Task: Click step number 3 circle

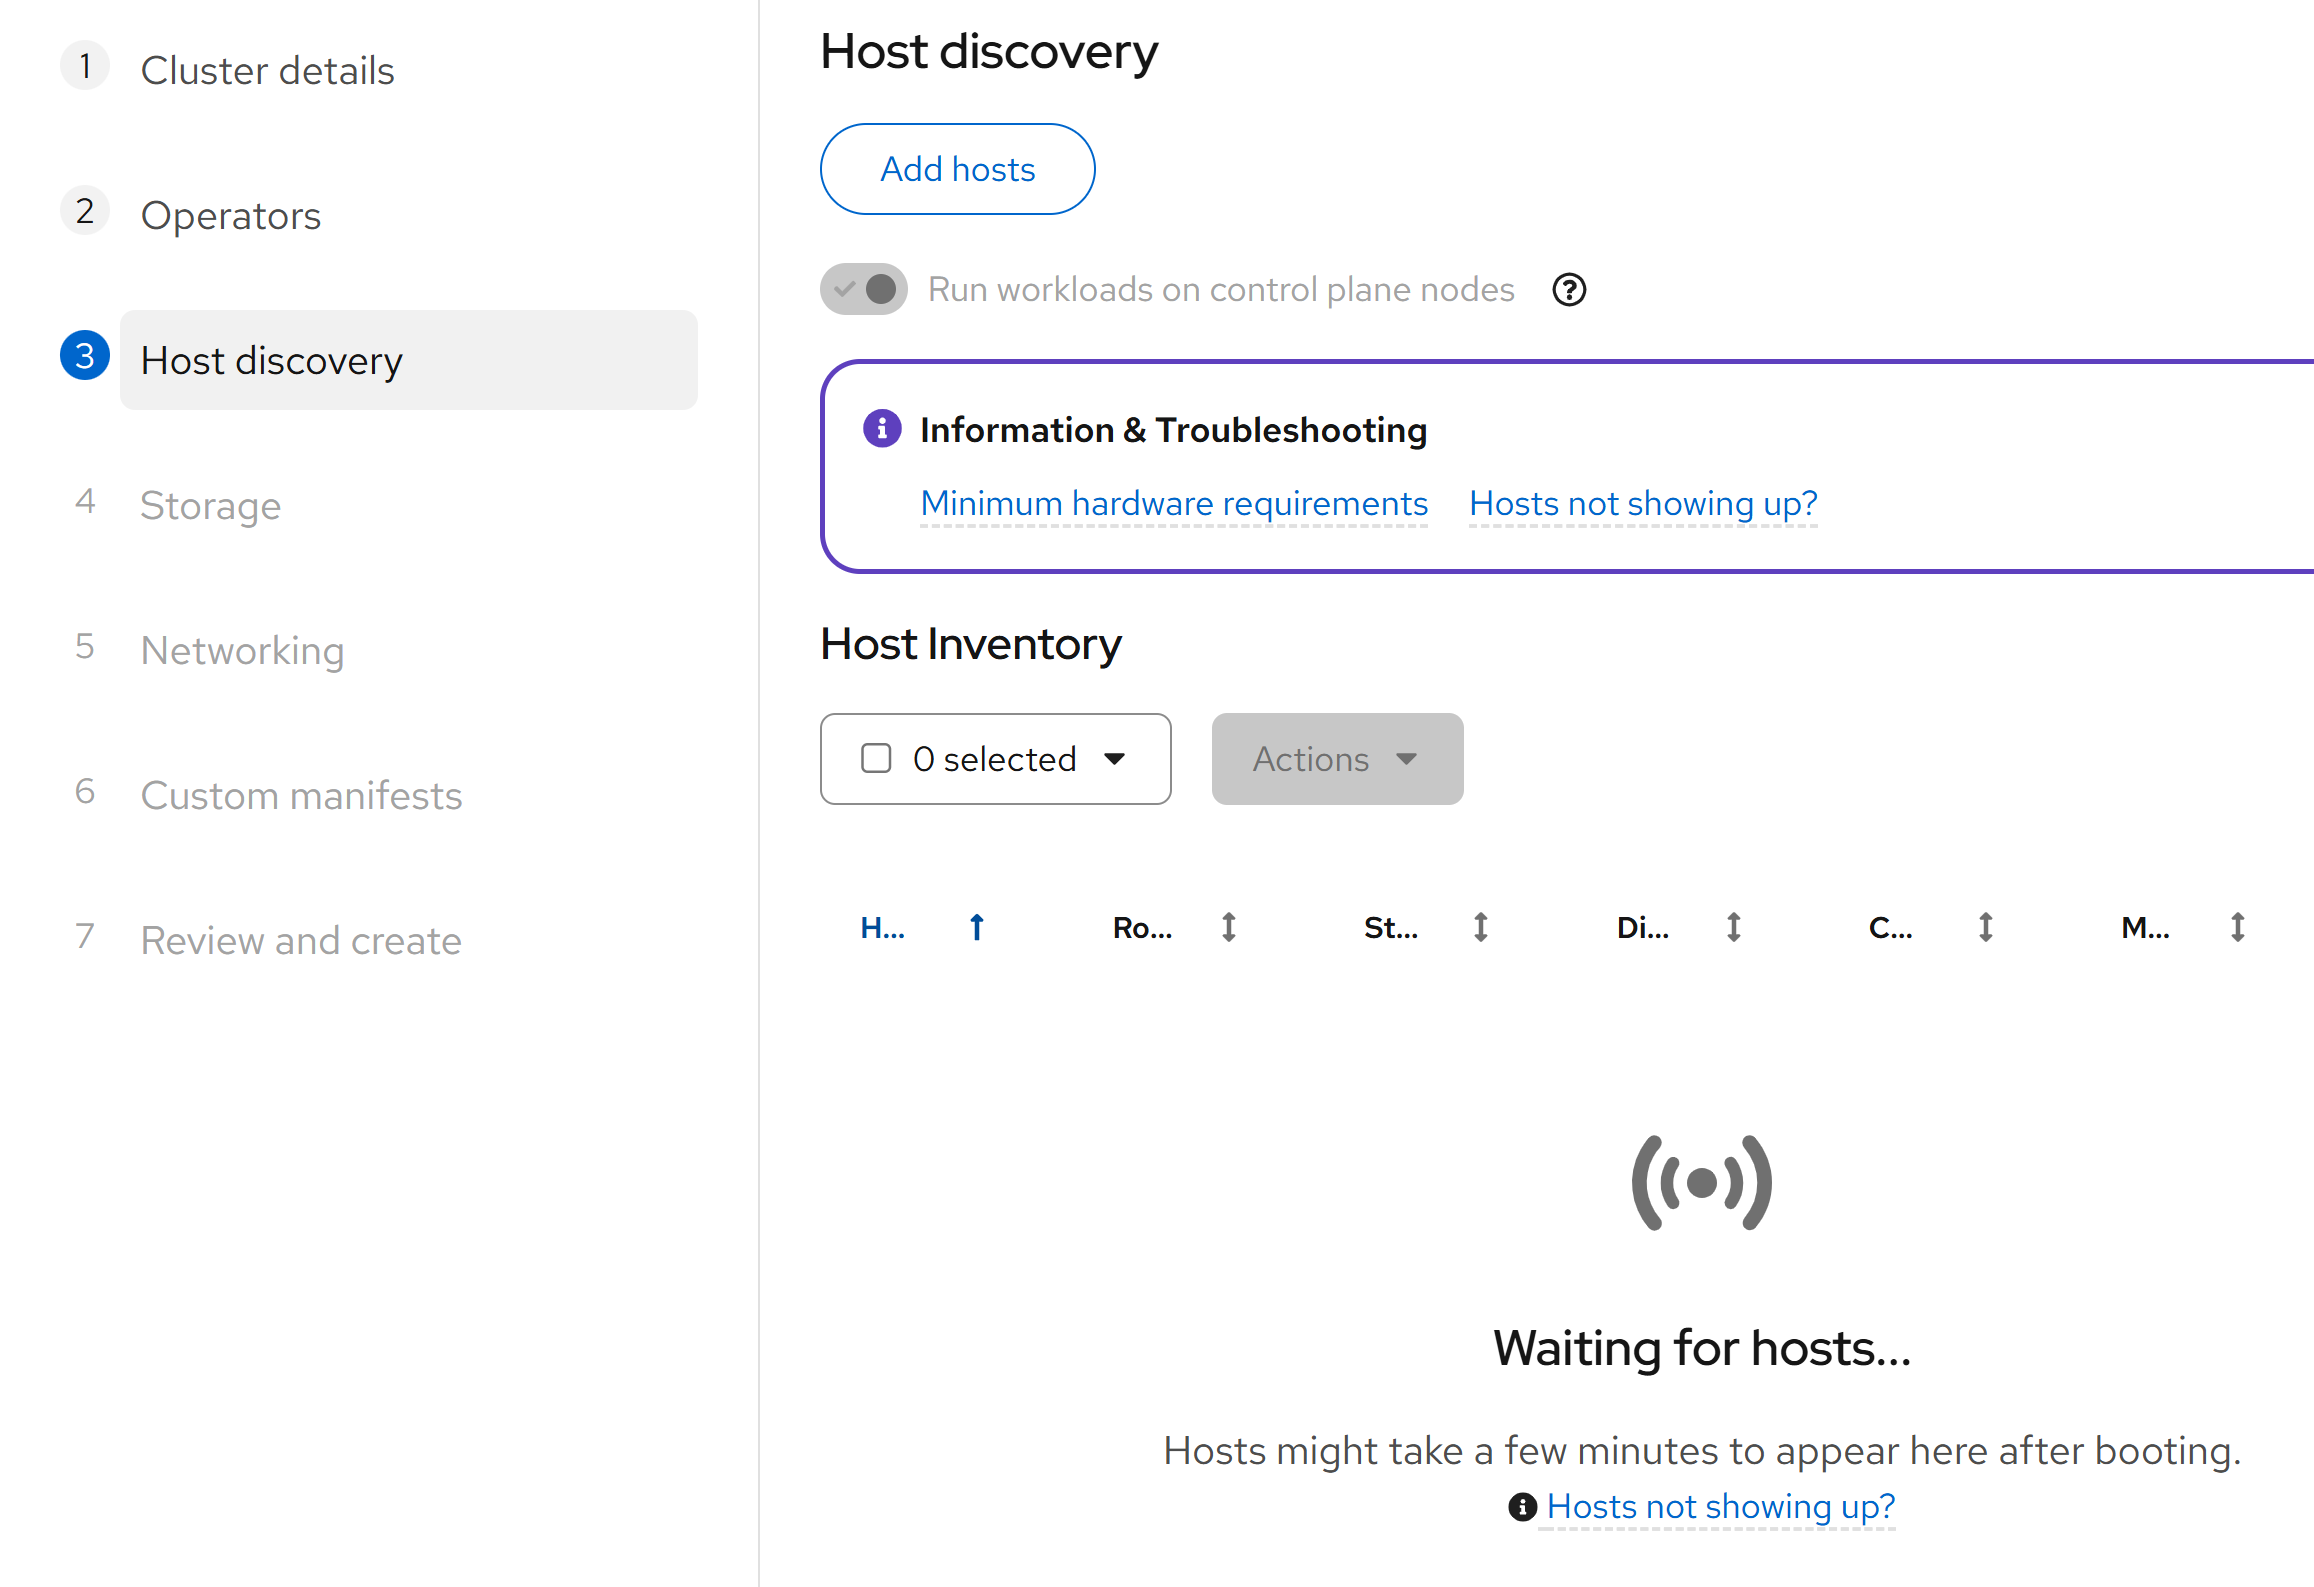Action: [x=85, y=356]
